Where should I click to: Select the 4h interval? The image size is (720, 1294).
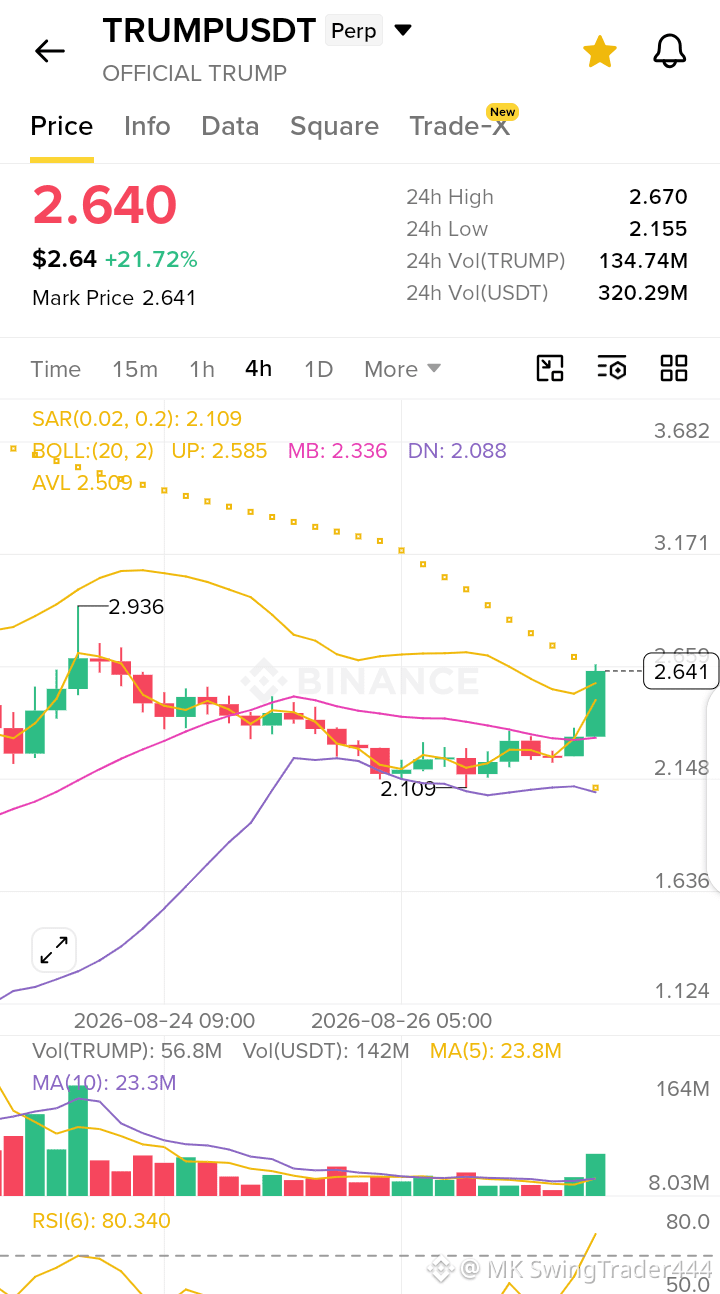[x=258, y=369]
